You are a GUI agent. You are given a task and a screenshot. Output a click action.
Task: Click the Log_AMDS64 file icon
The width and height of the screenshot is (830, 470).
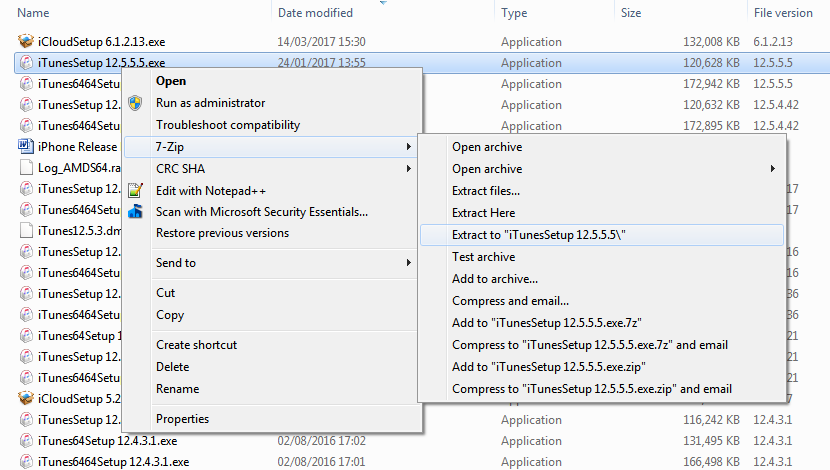coord(26,168)
